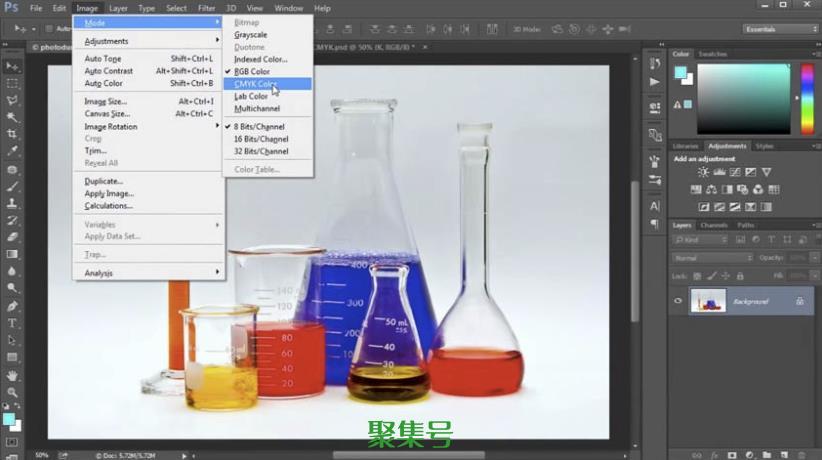Select 16 Bits/Channel option
822x460 pixels.
tap(261, 139)
